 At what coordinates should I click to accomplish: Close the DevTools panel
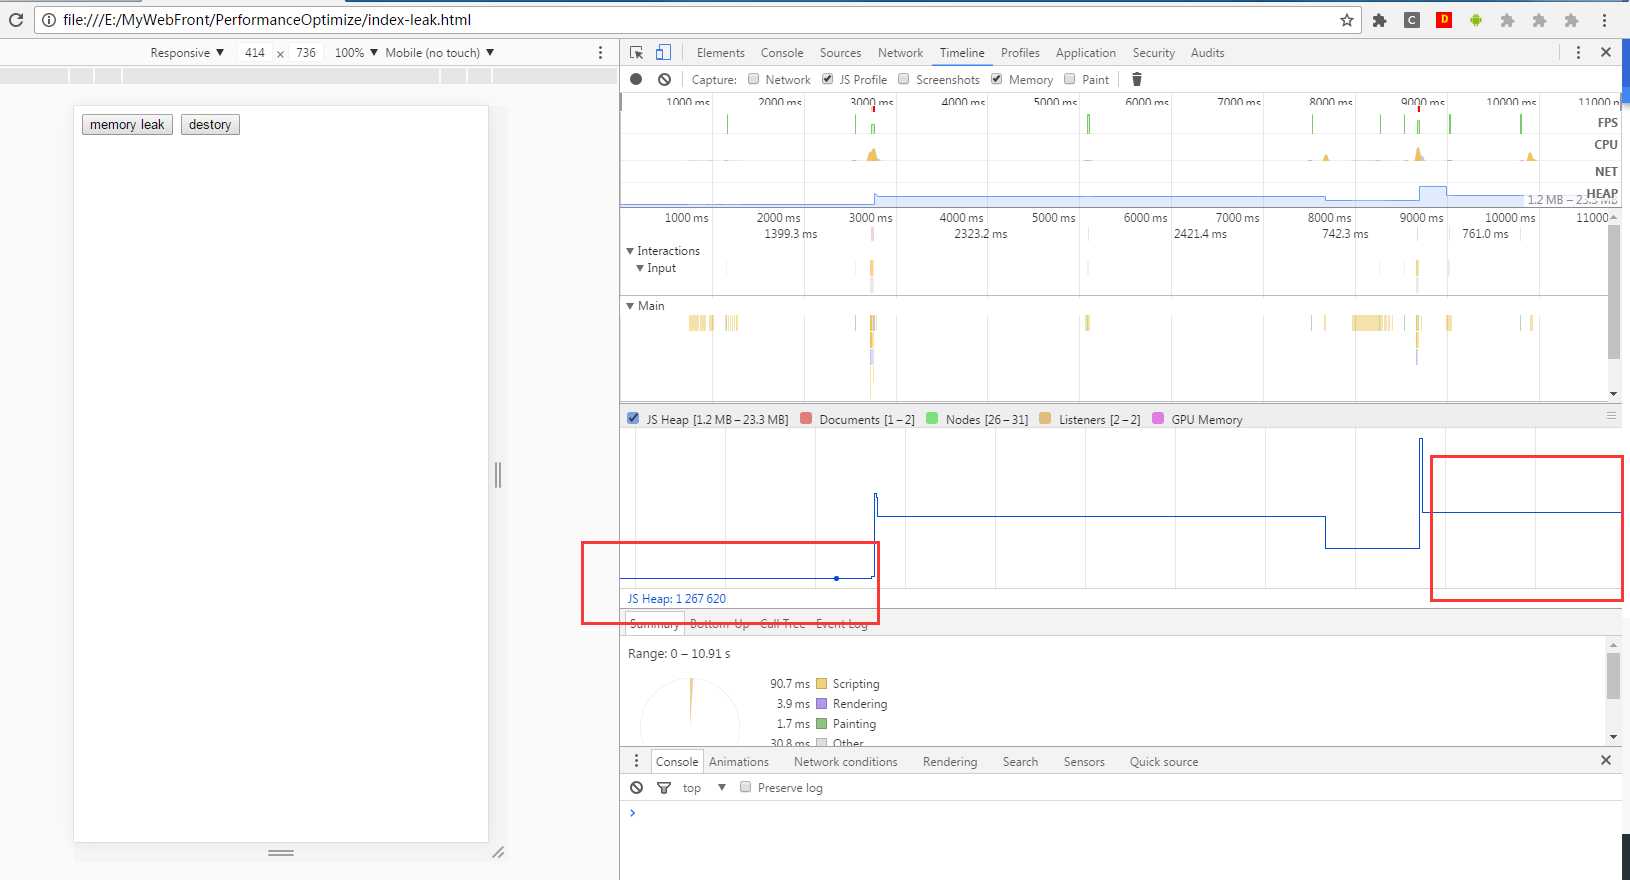point(1606,53)
